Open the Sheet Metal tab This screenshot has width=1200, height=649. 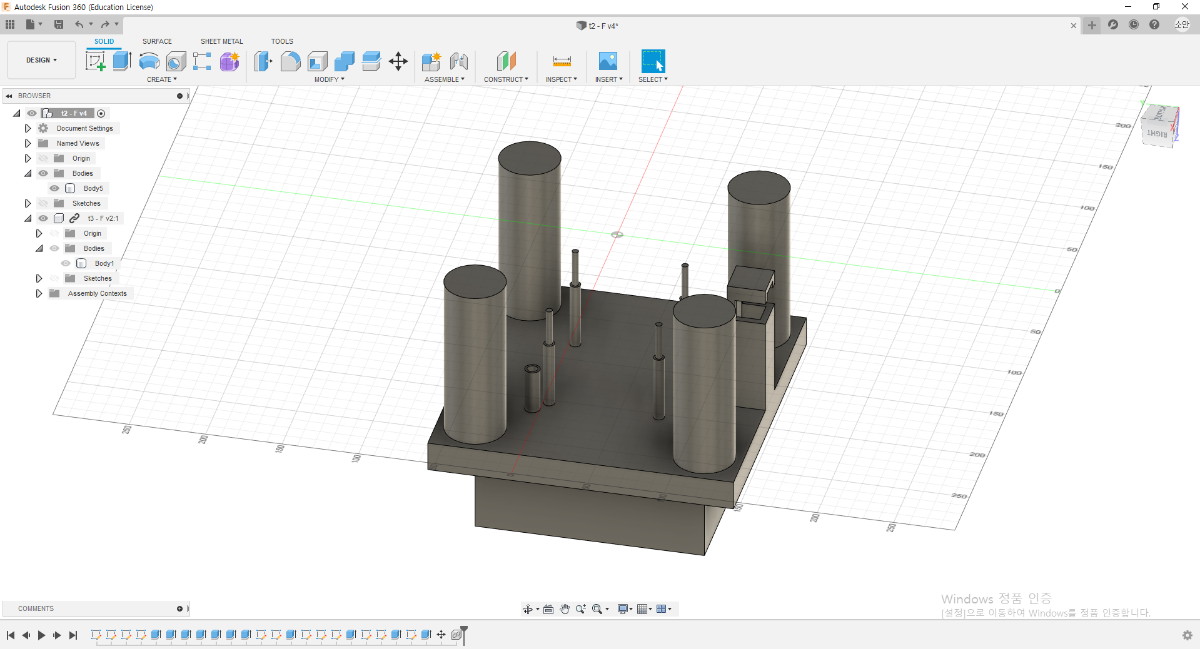(221, 41)
